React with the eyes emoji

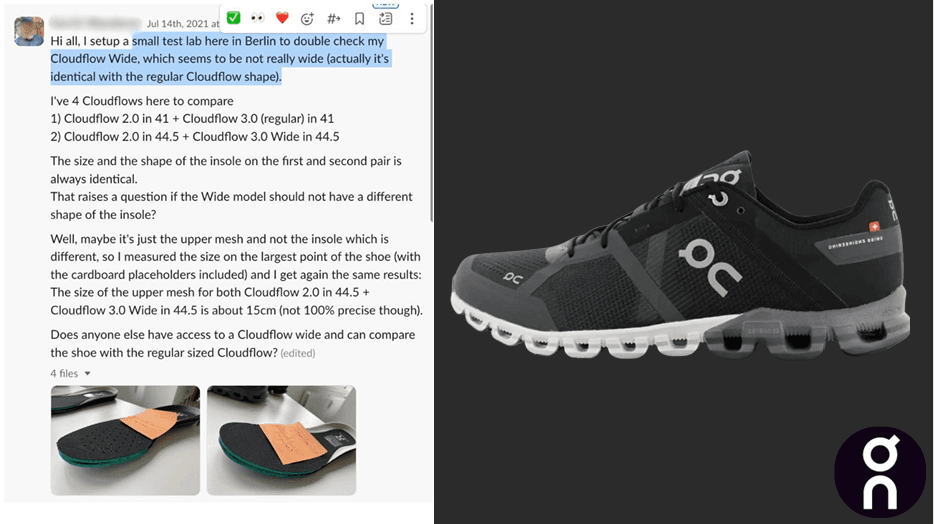click(x=257, y=18)
